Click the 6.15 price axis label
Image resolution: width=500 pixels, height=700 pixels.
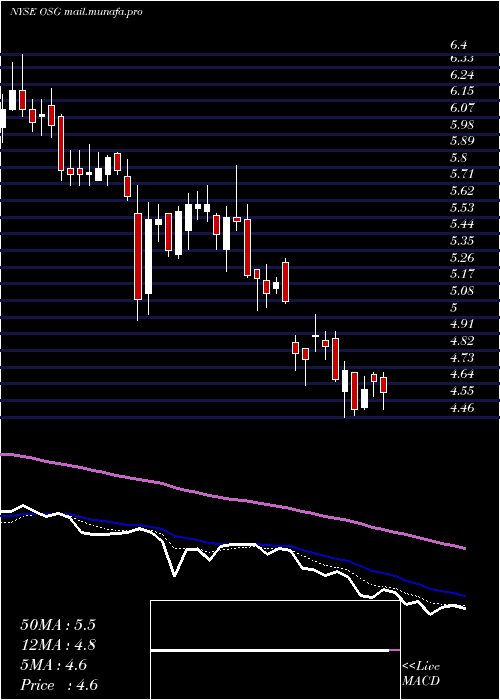[462, 91]
